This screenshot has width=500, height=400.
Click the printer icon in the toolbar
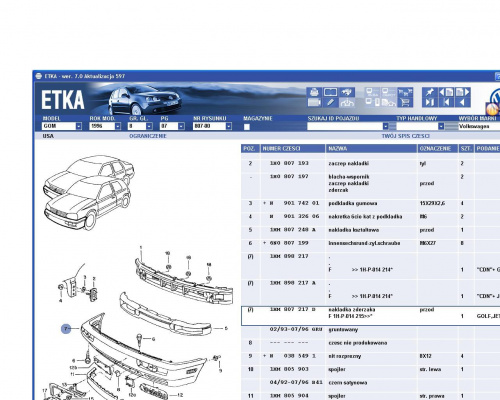[x=314, y=92]
